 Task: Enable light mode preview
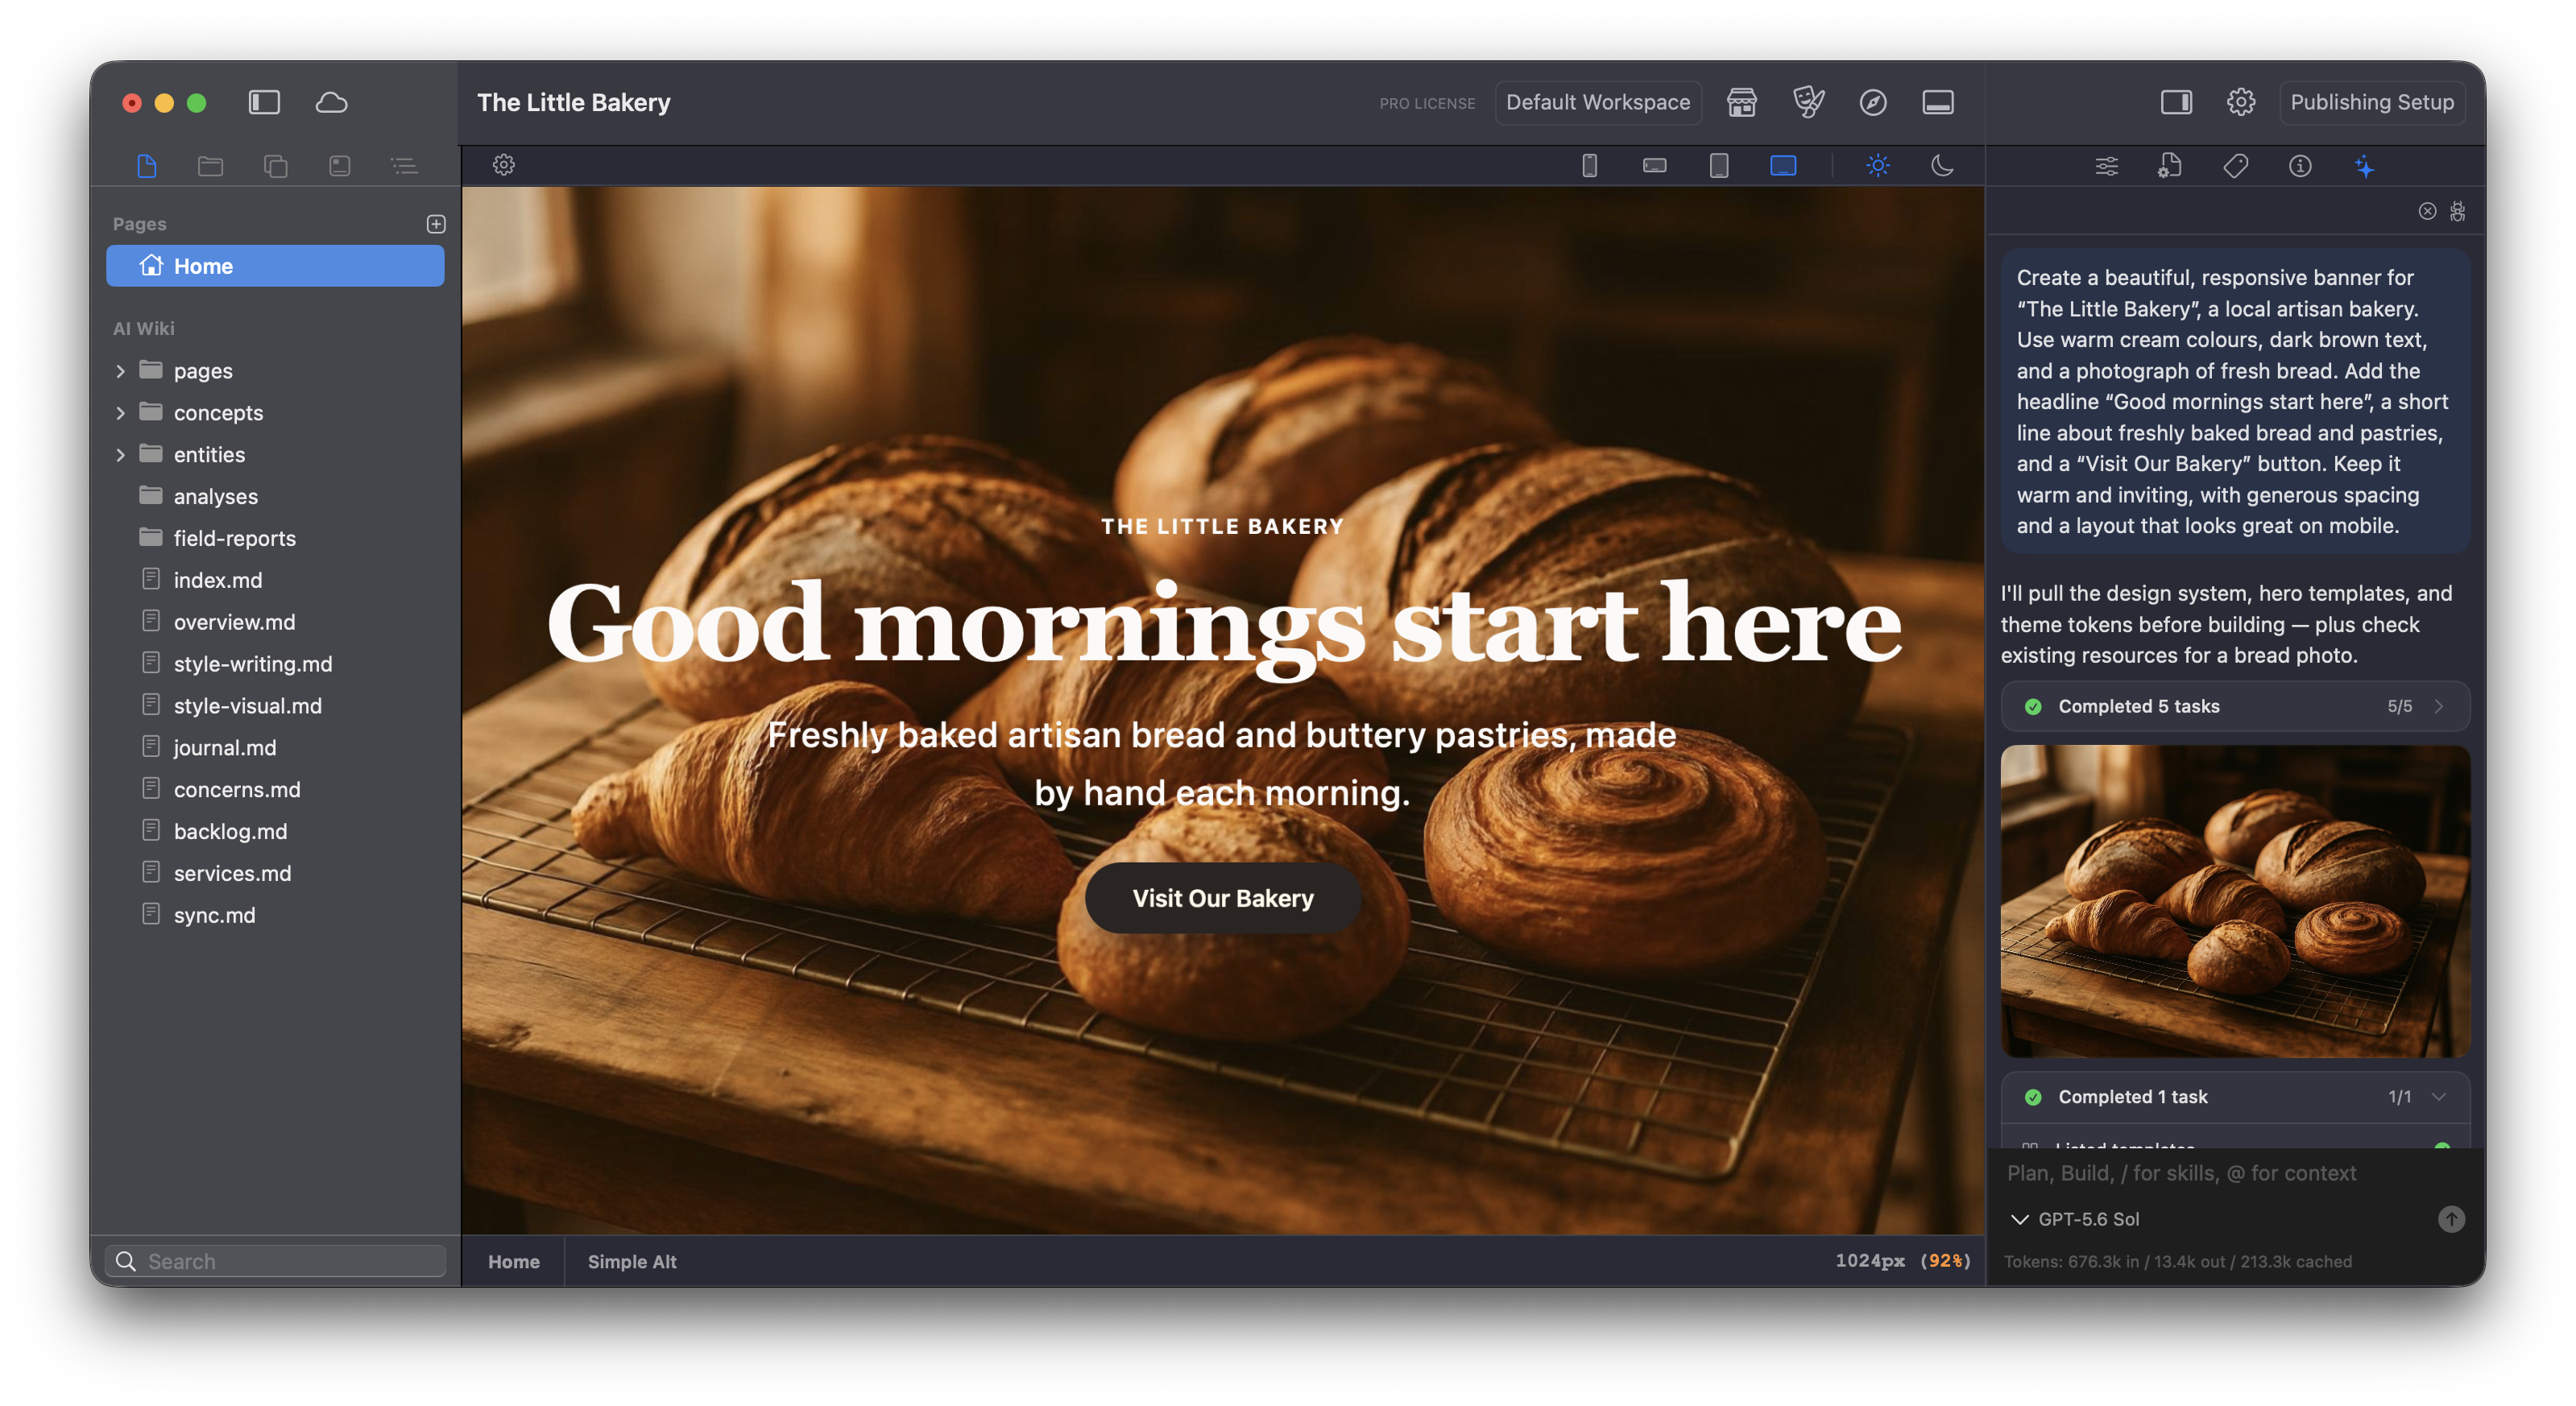point(1877,165)
